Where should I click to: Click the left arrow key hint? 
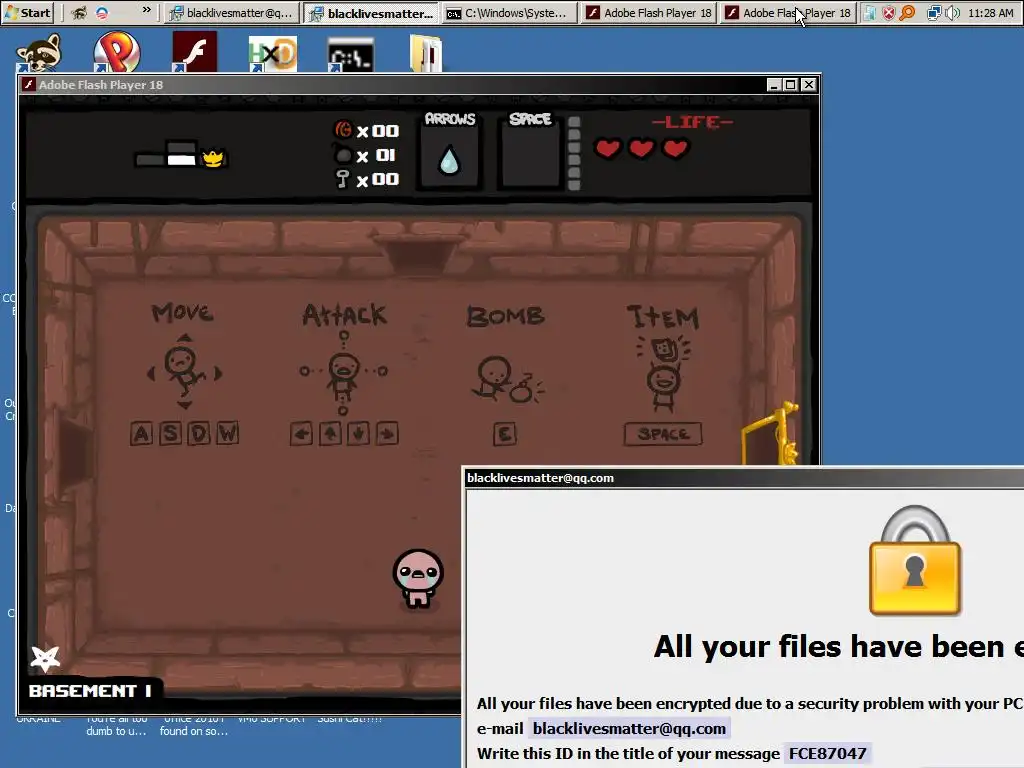tap(301, 434)
